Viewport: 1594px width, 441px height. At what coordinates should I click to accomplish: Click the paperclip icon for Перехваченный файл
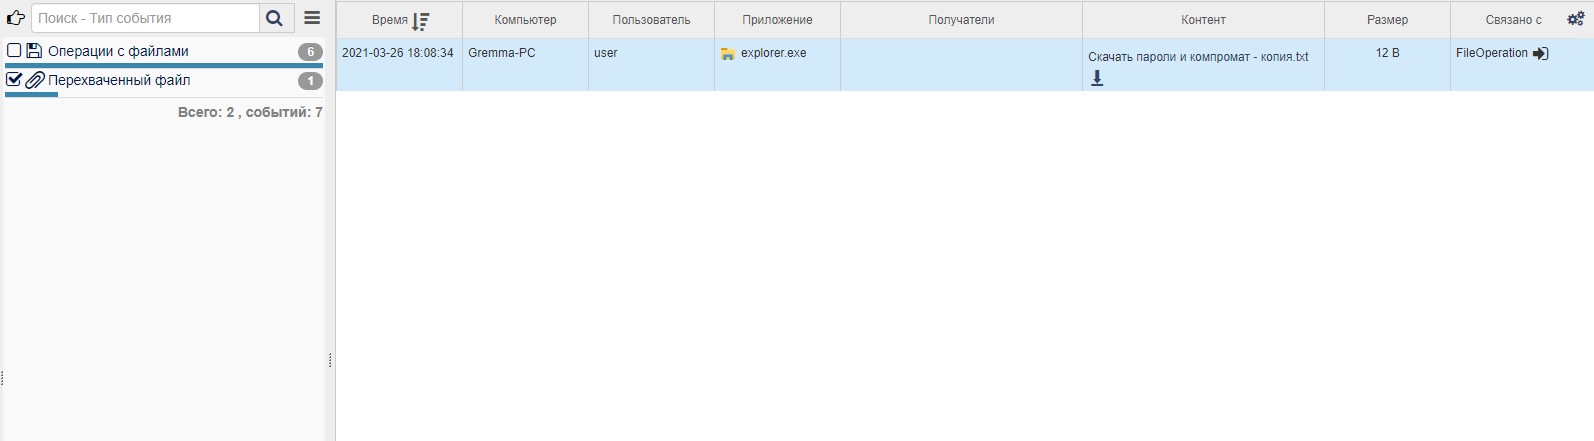coord(34,80)
